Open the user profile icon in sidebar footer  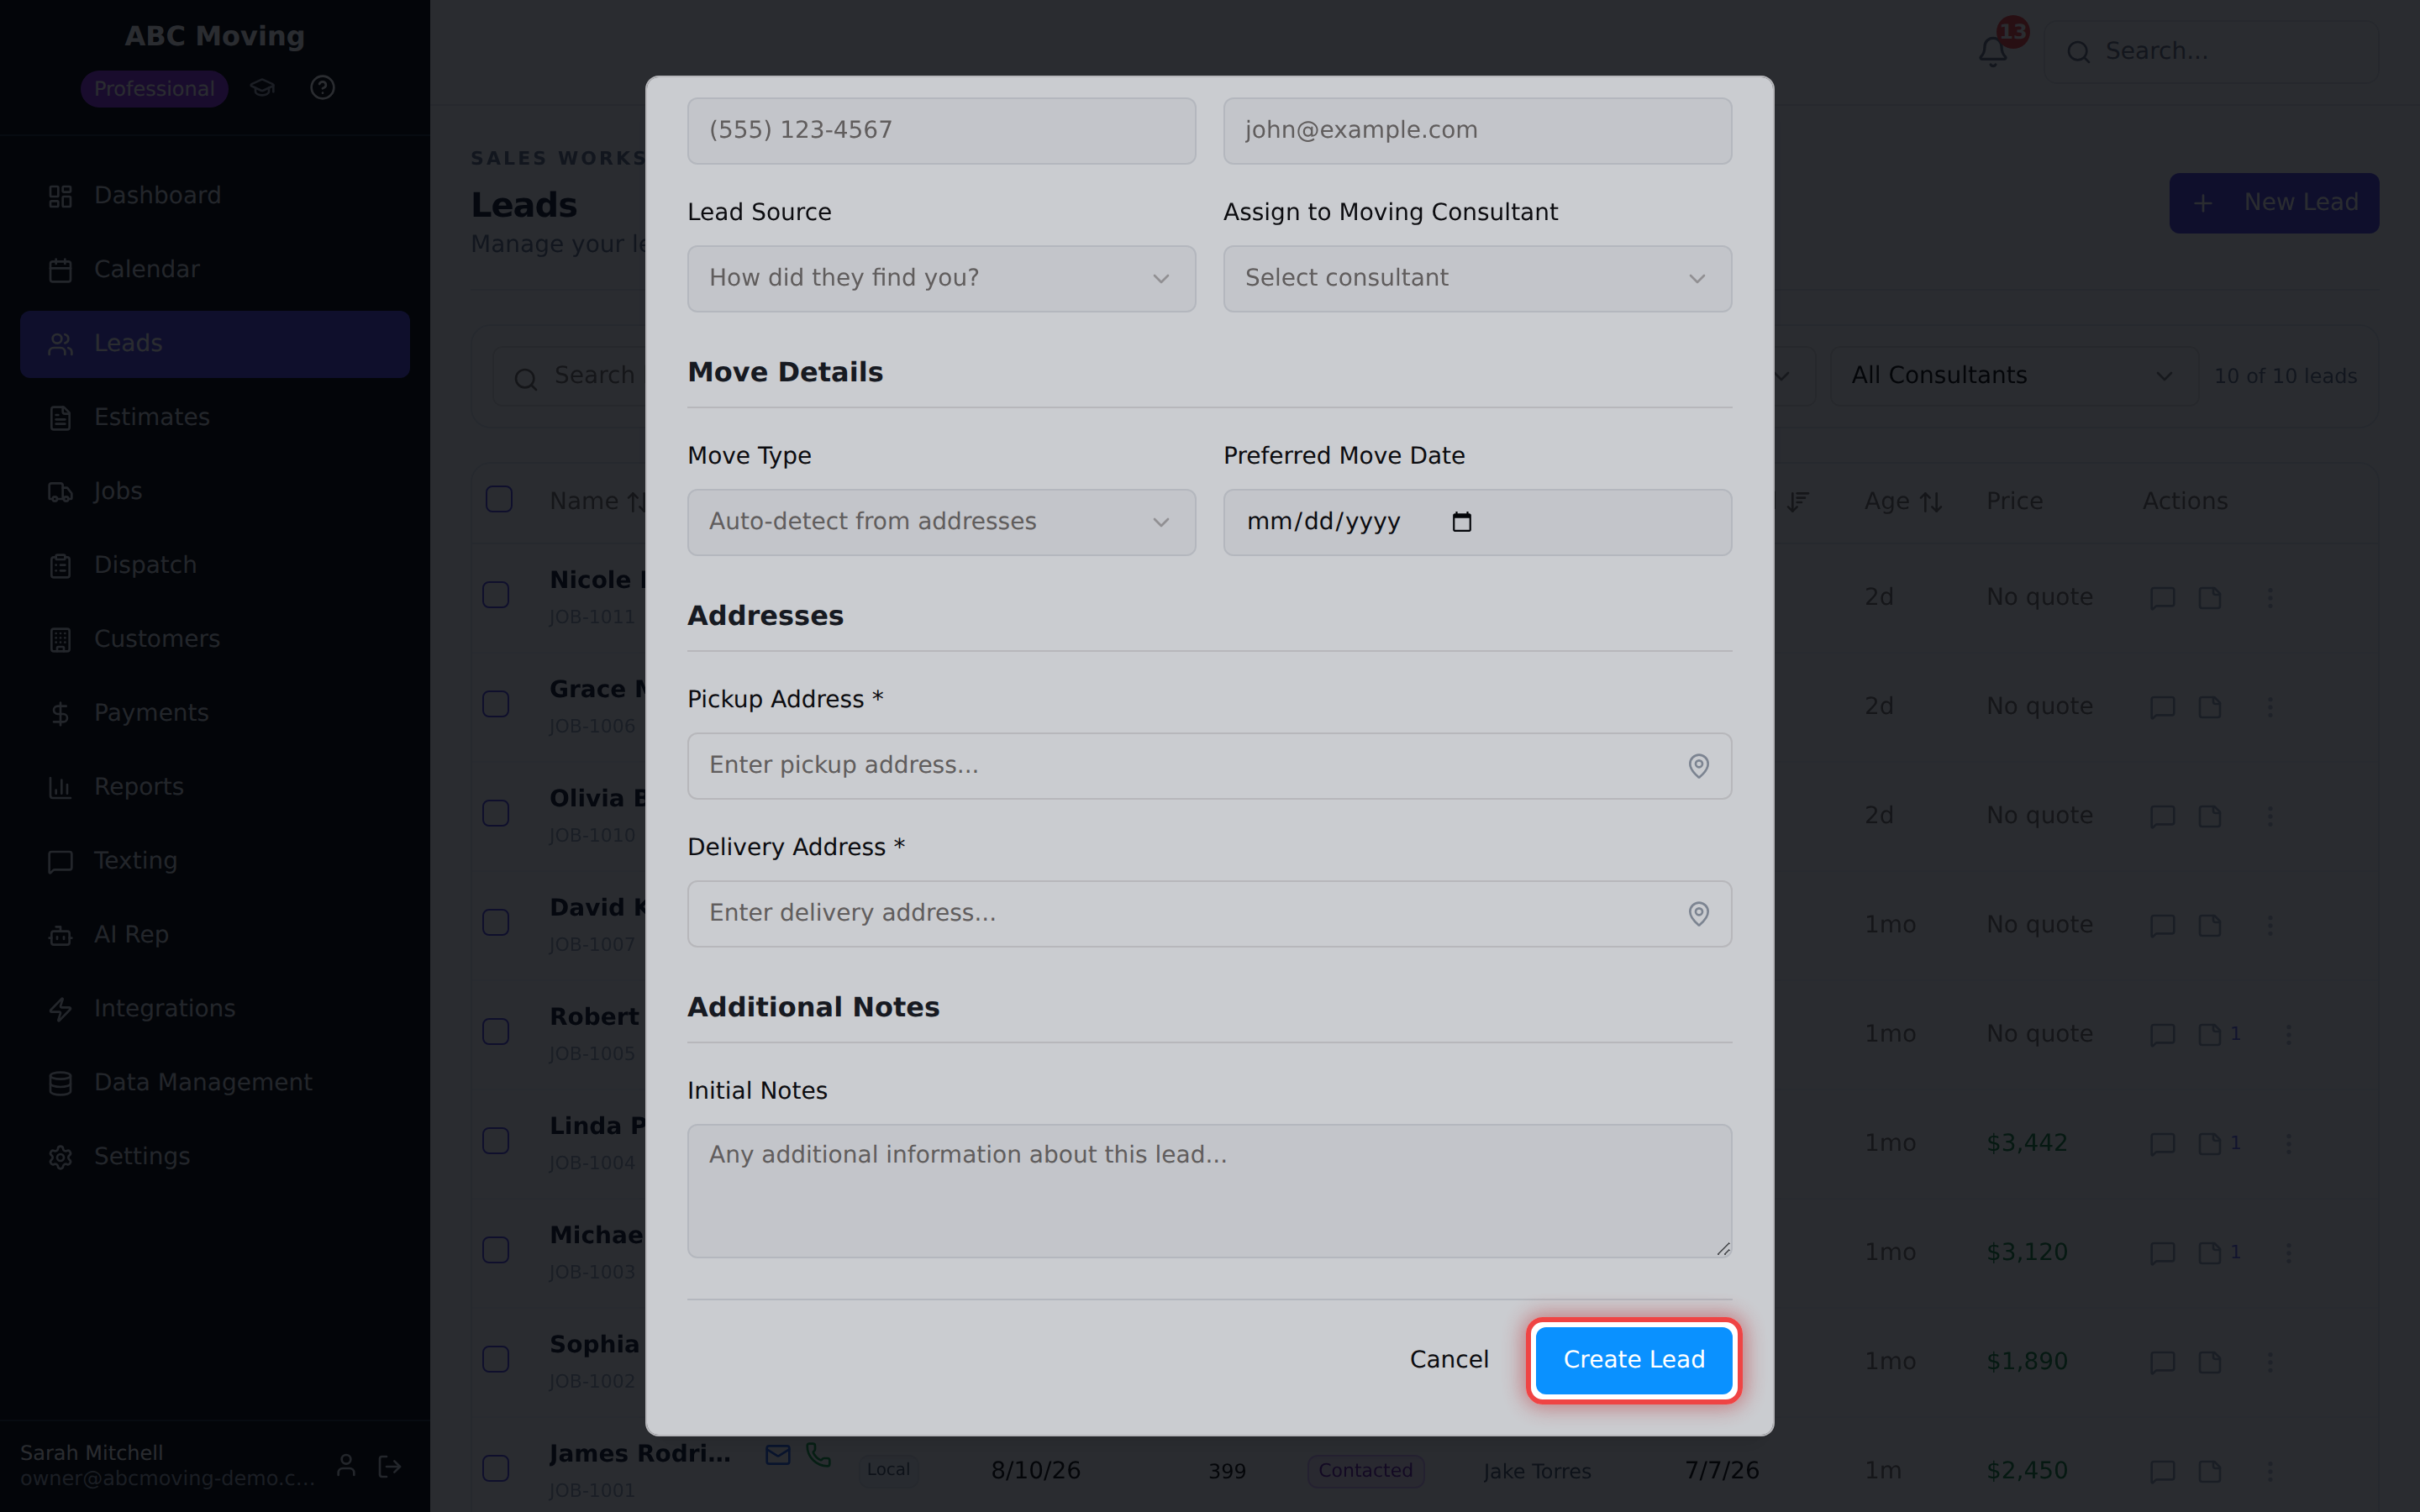pyautogui.click(x=346, y=1466)
